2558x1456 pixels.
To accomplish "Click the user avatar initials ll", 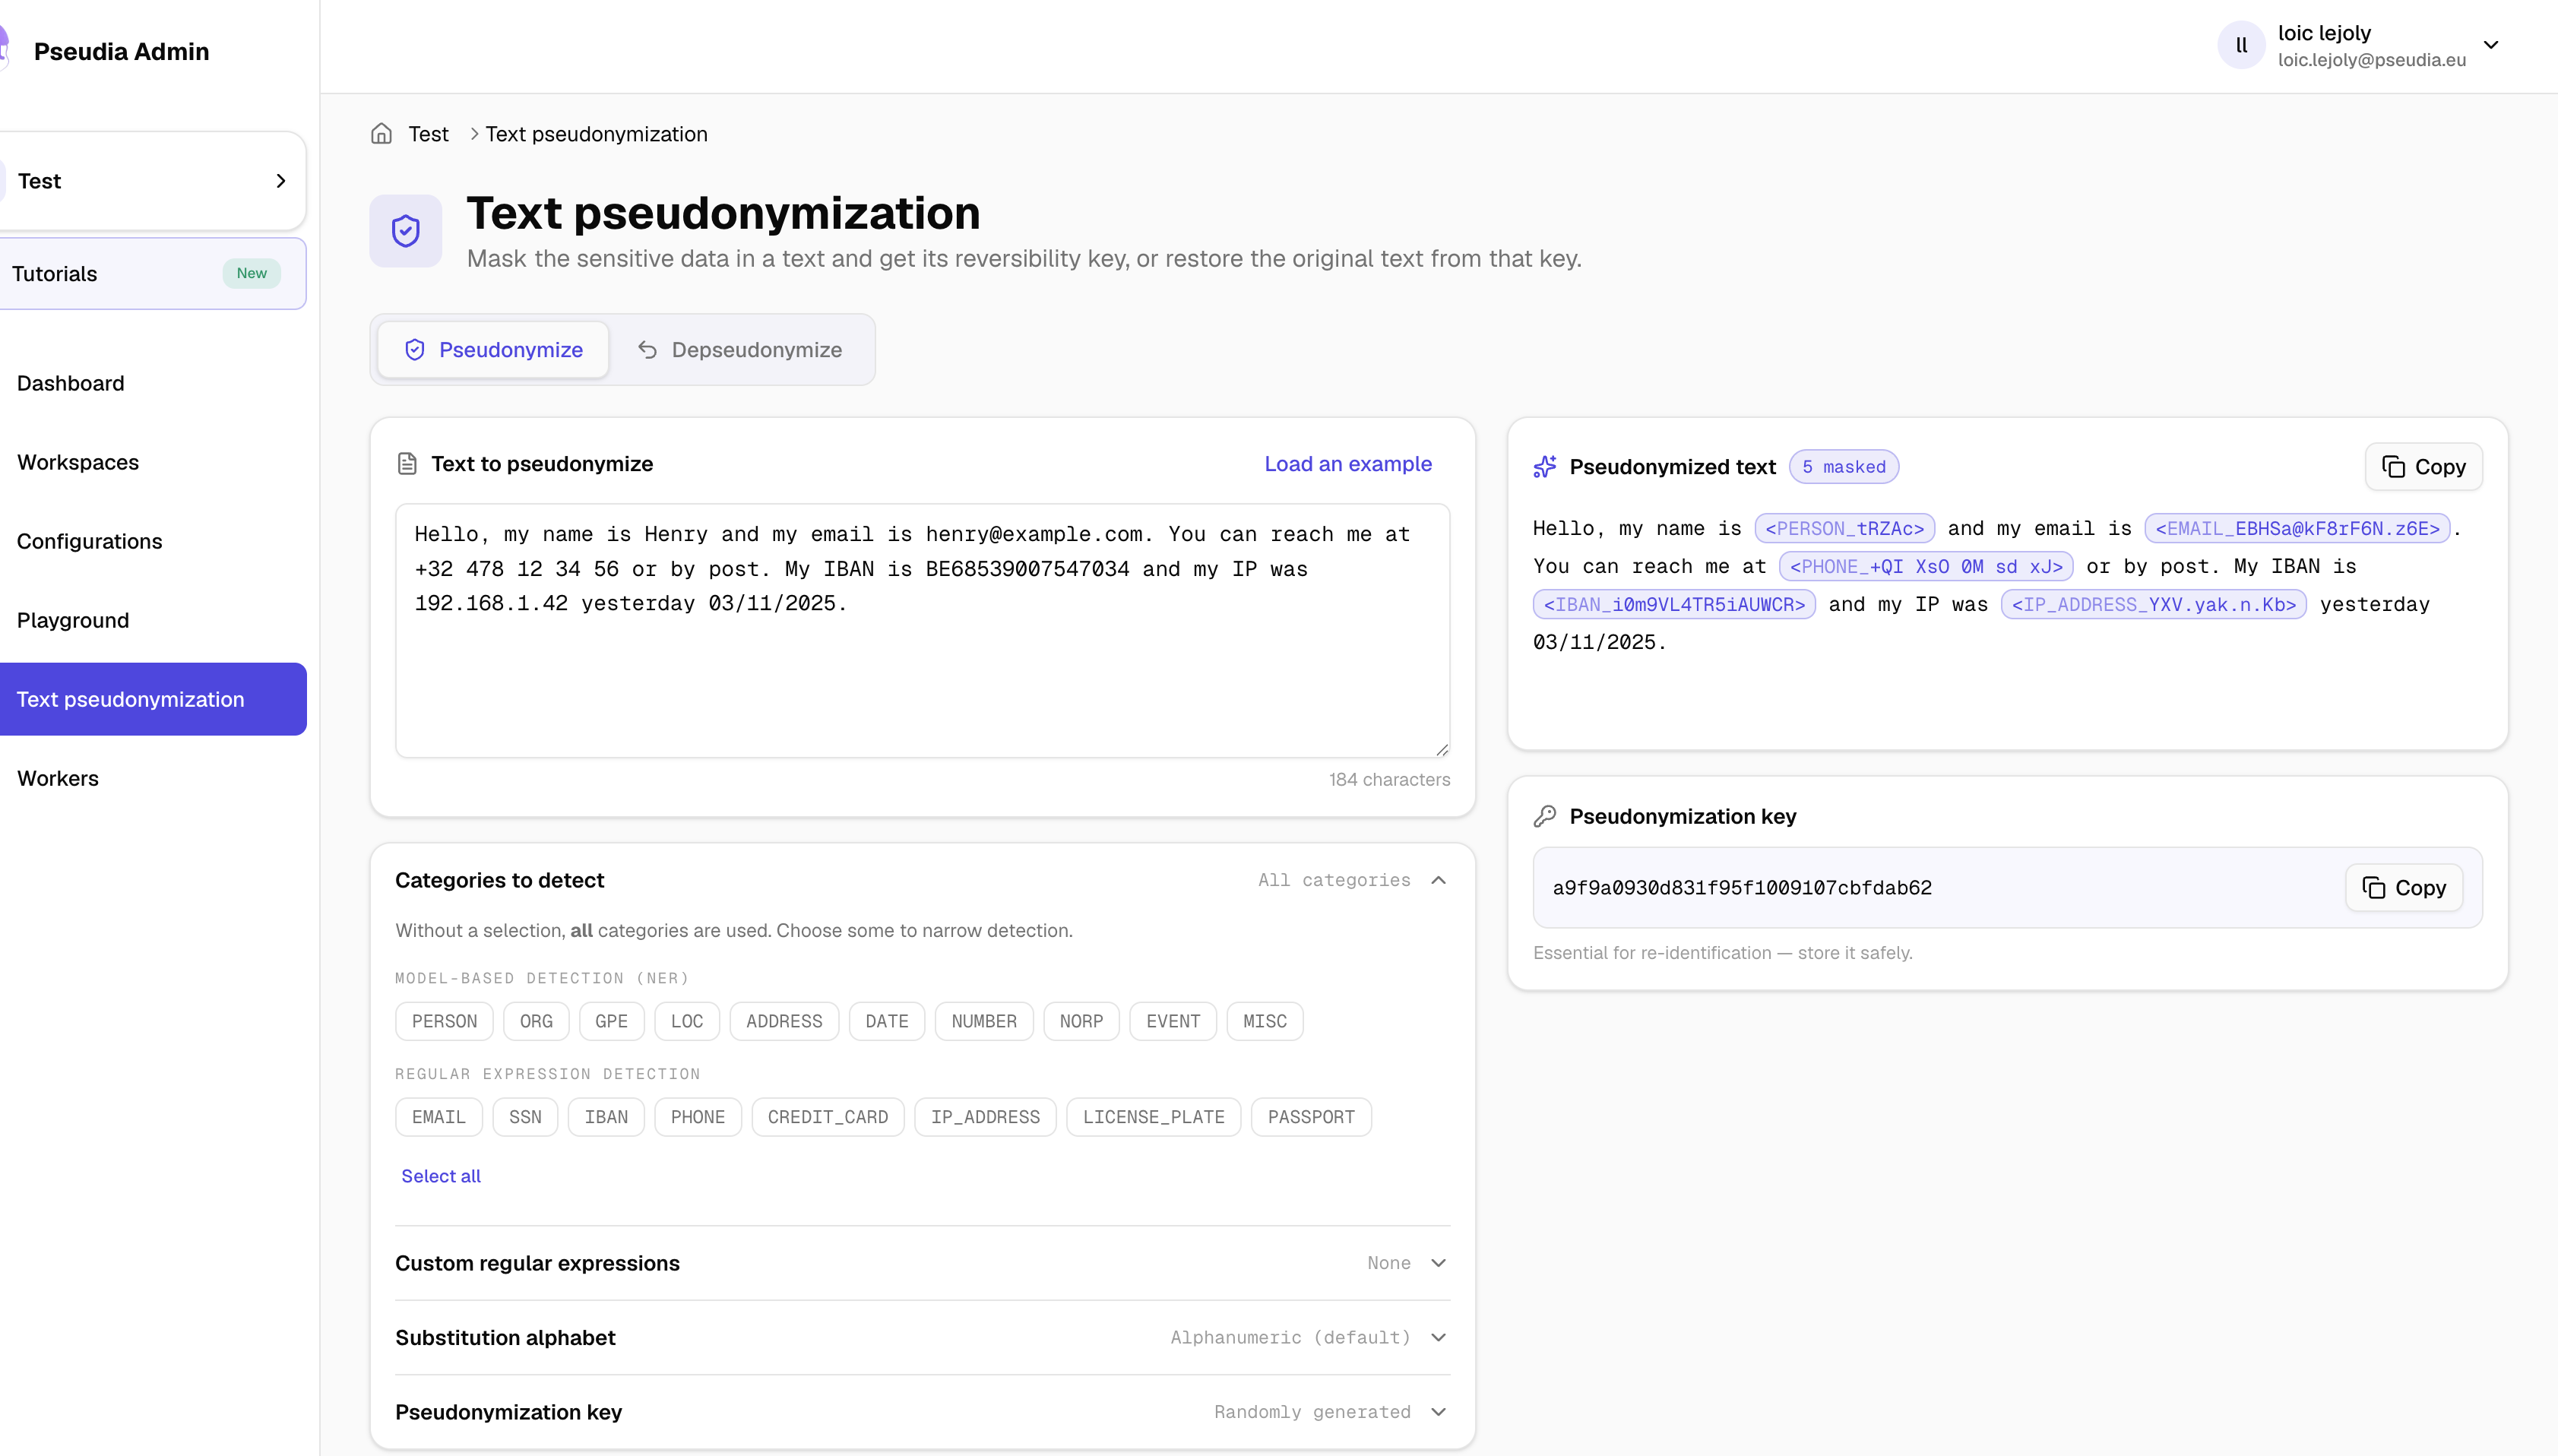I will (2241, 45).
